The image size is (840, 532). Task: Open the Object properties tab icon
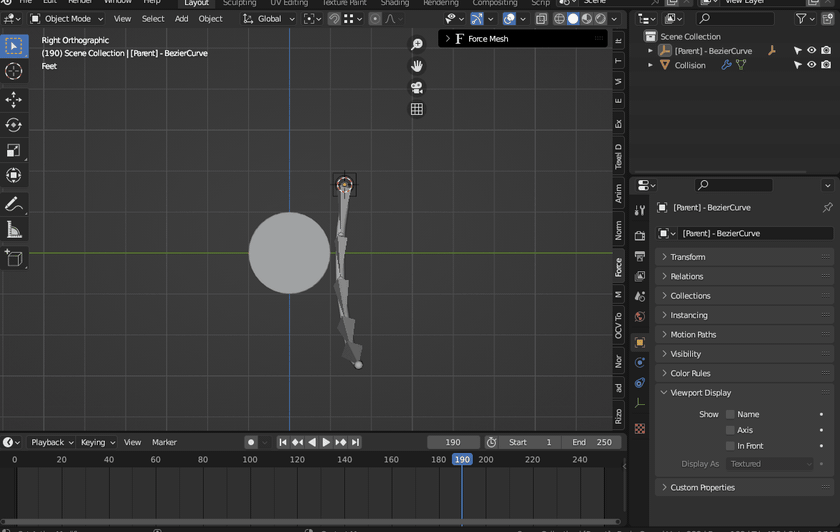640,342
